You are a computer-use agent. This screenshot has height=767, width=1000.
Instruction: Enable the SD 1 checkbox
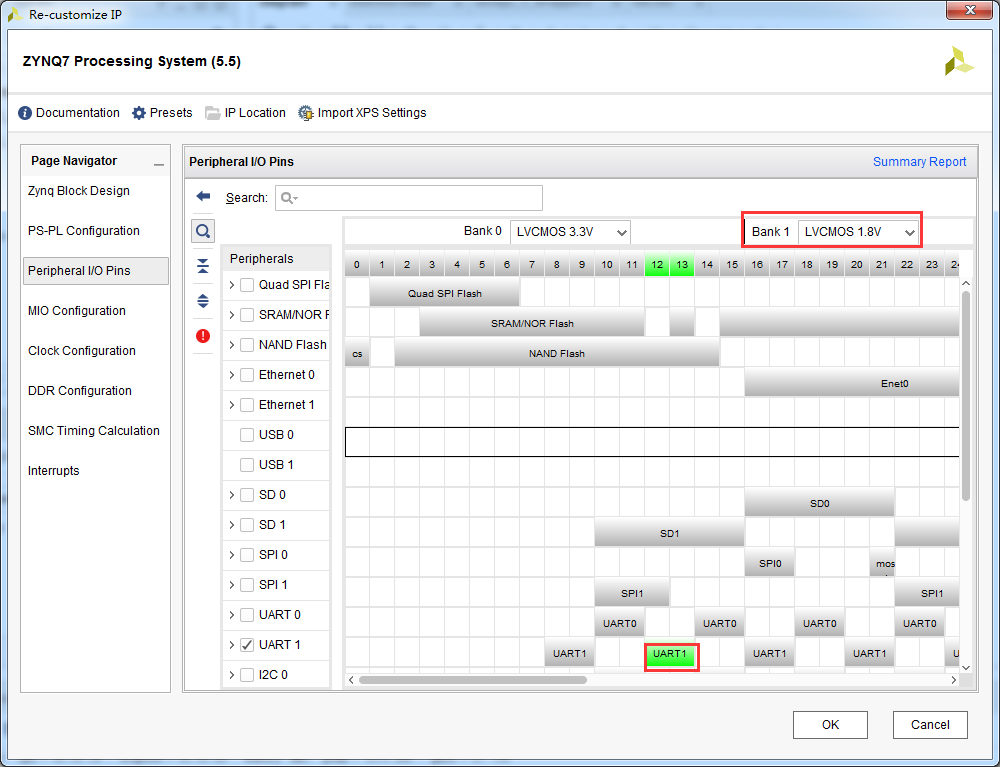tap(247, 525)
